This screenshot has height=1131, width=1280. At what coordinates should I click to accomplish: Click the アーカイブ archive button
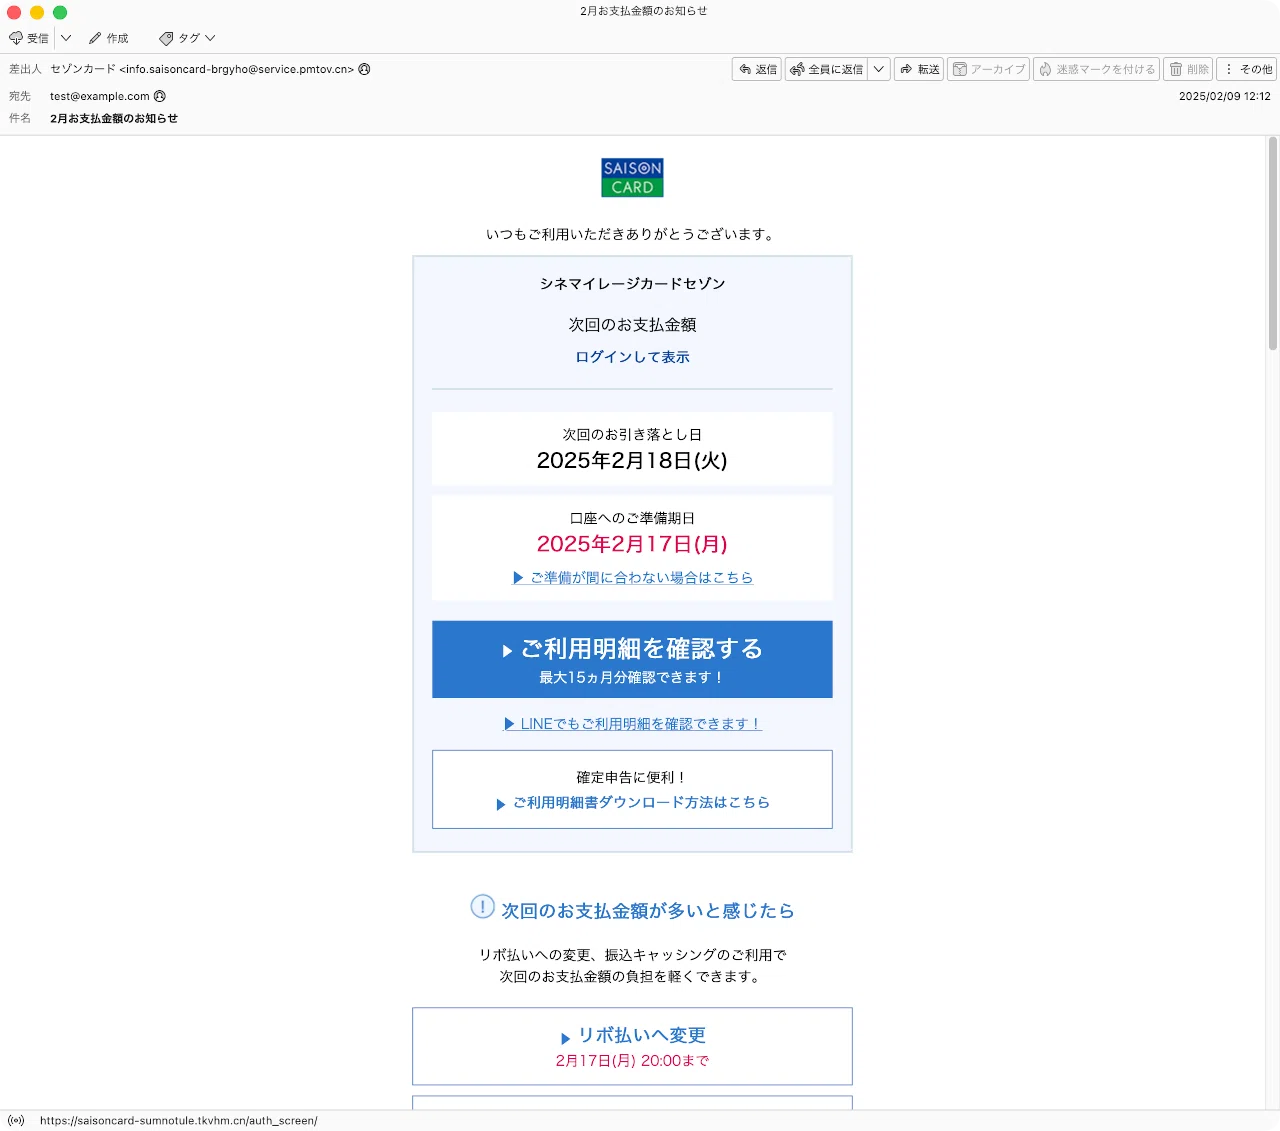988,69
